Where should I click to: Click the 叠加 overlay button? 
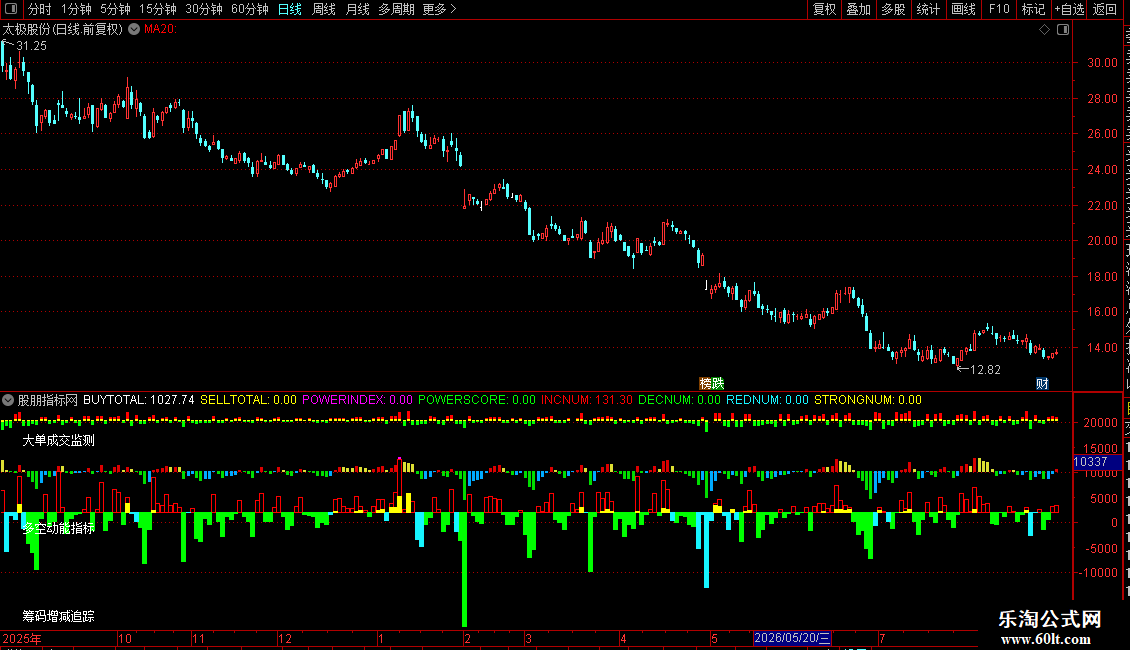859,9
